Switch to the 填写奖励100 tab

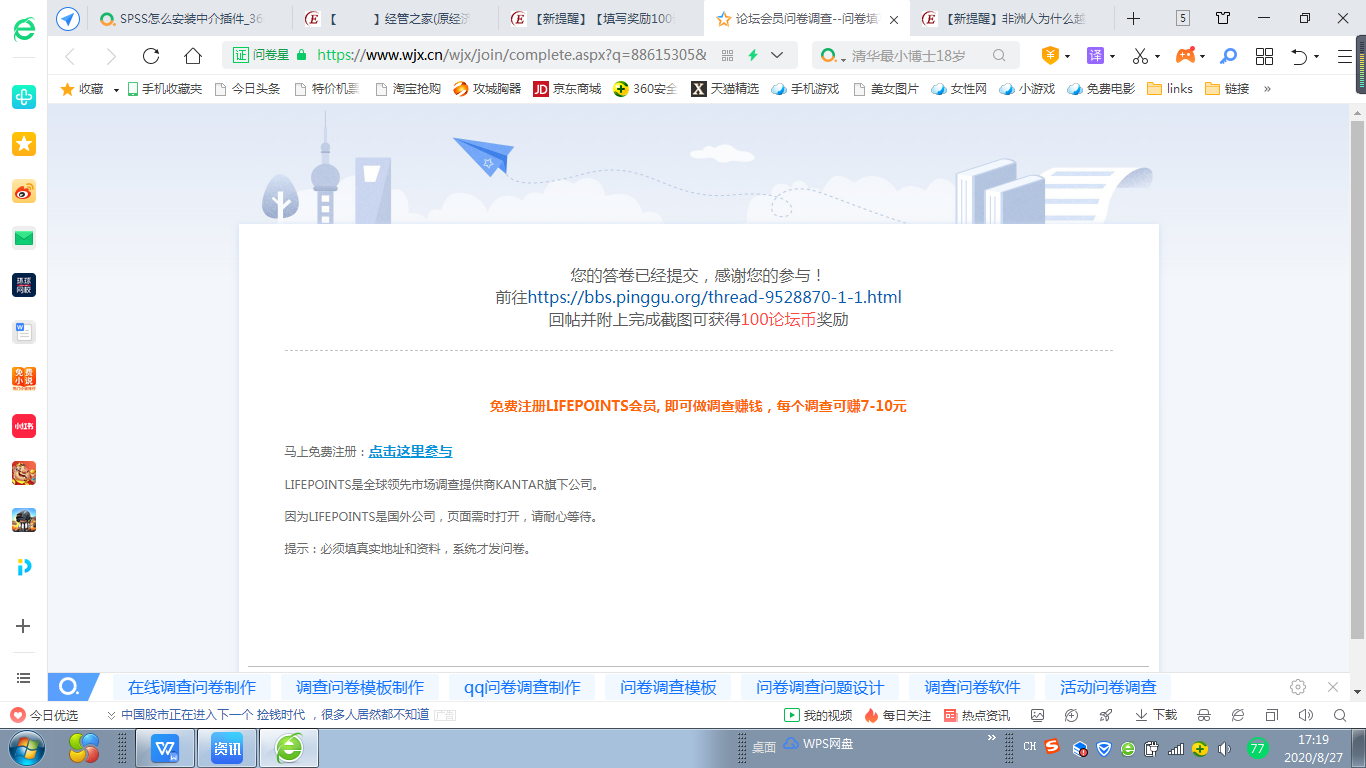pos(601,19)
